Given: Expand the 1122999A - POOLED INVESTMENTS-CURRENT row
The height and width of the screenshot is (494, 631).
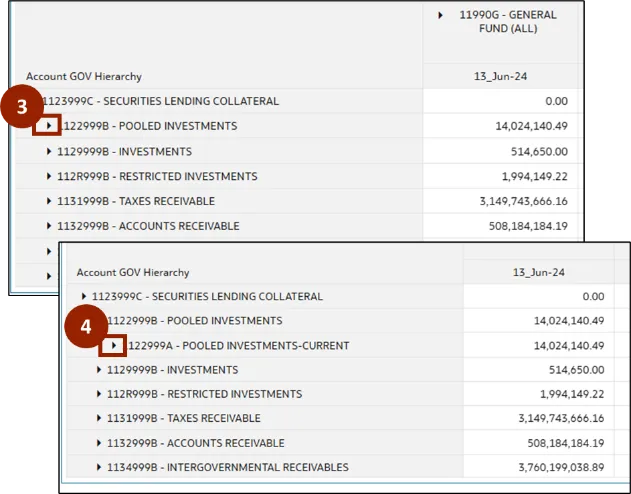Looking at the screenshot, I should point(114,345).
